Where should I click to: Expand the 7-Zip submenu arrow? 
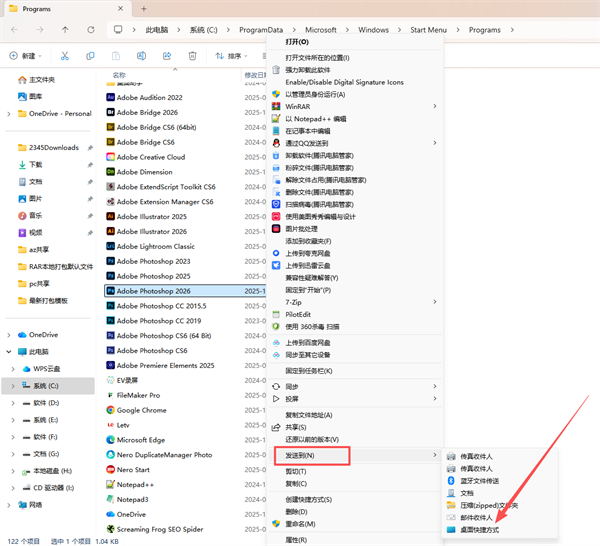(435, 302)
